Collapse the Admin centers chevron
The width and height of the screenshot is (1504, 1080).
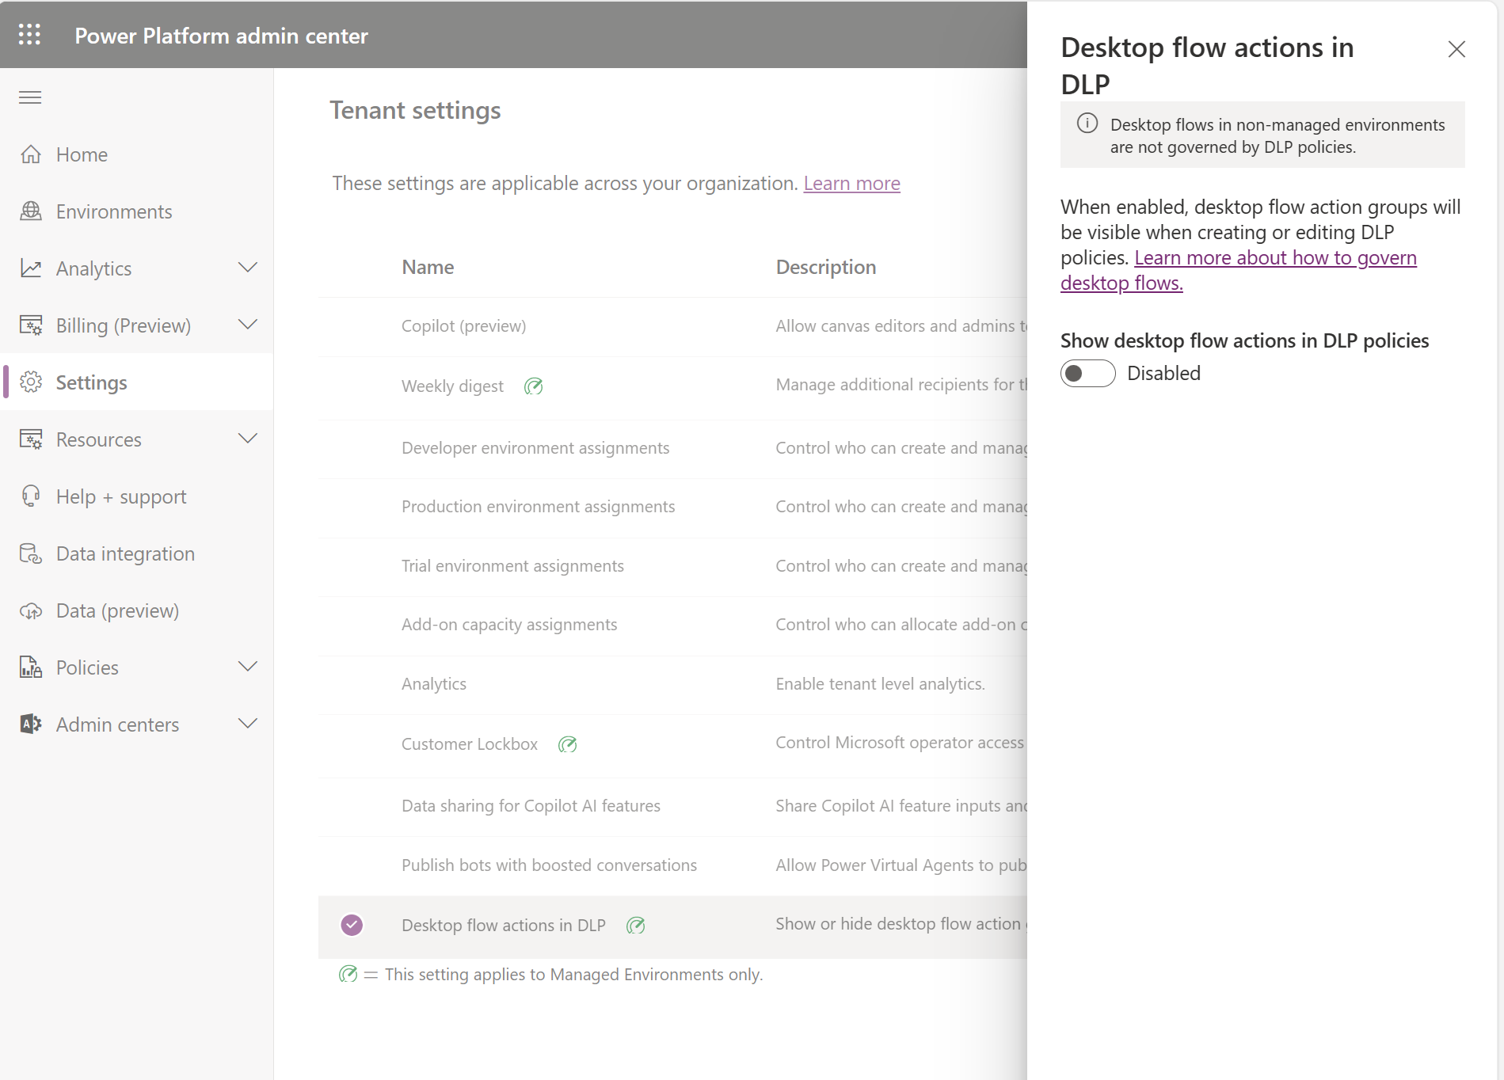coord(247,723)
